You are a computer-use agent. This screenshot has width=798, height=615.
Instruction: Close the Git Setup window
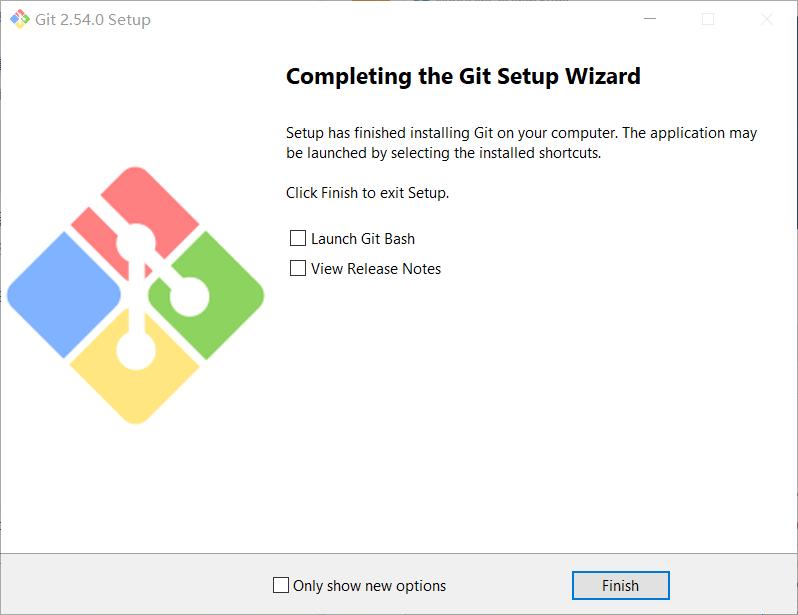[766, 19]
